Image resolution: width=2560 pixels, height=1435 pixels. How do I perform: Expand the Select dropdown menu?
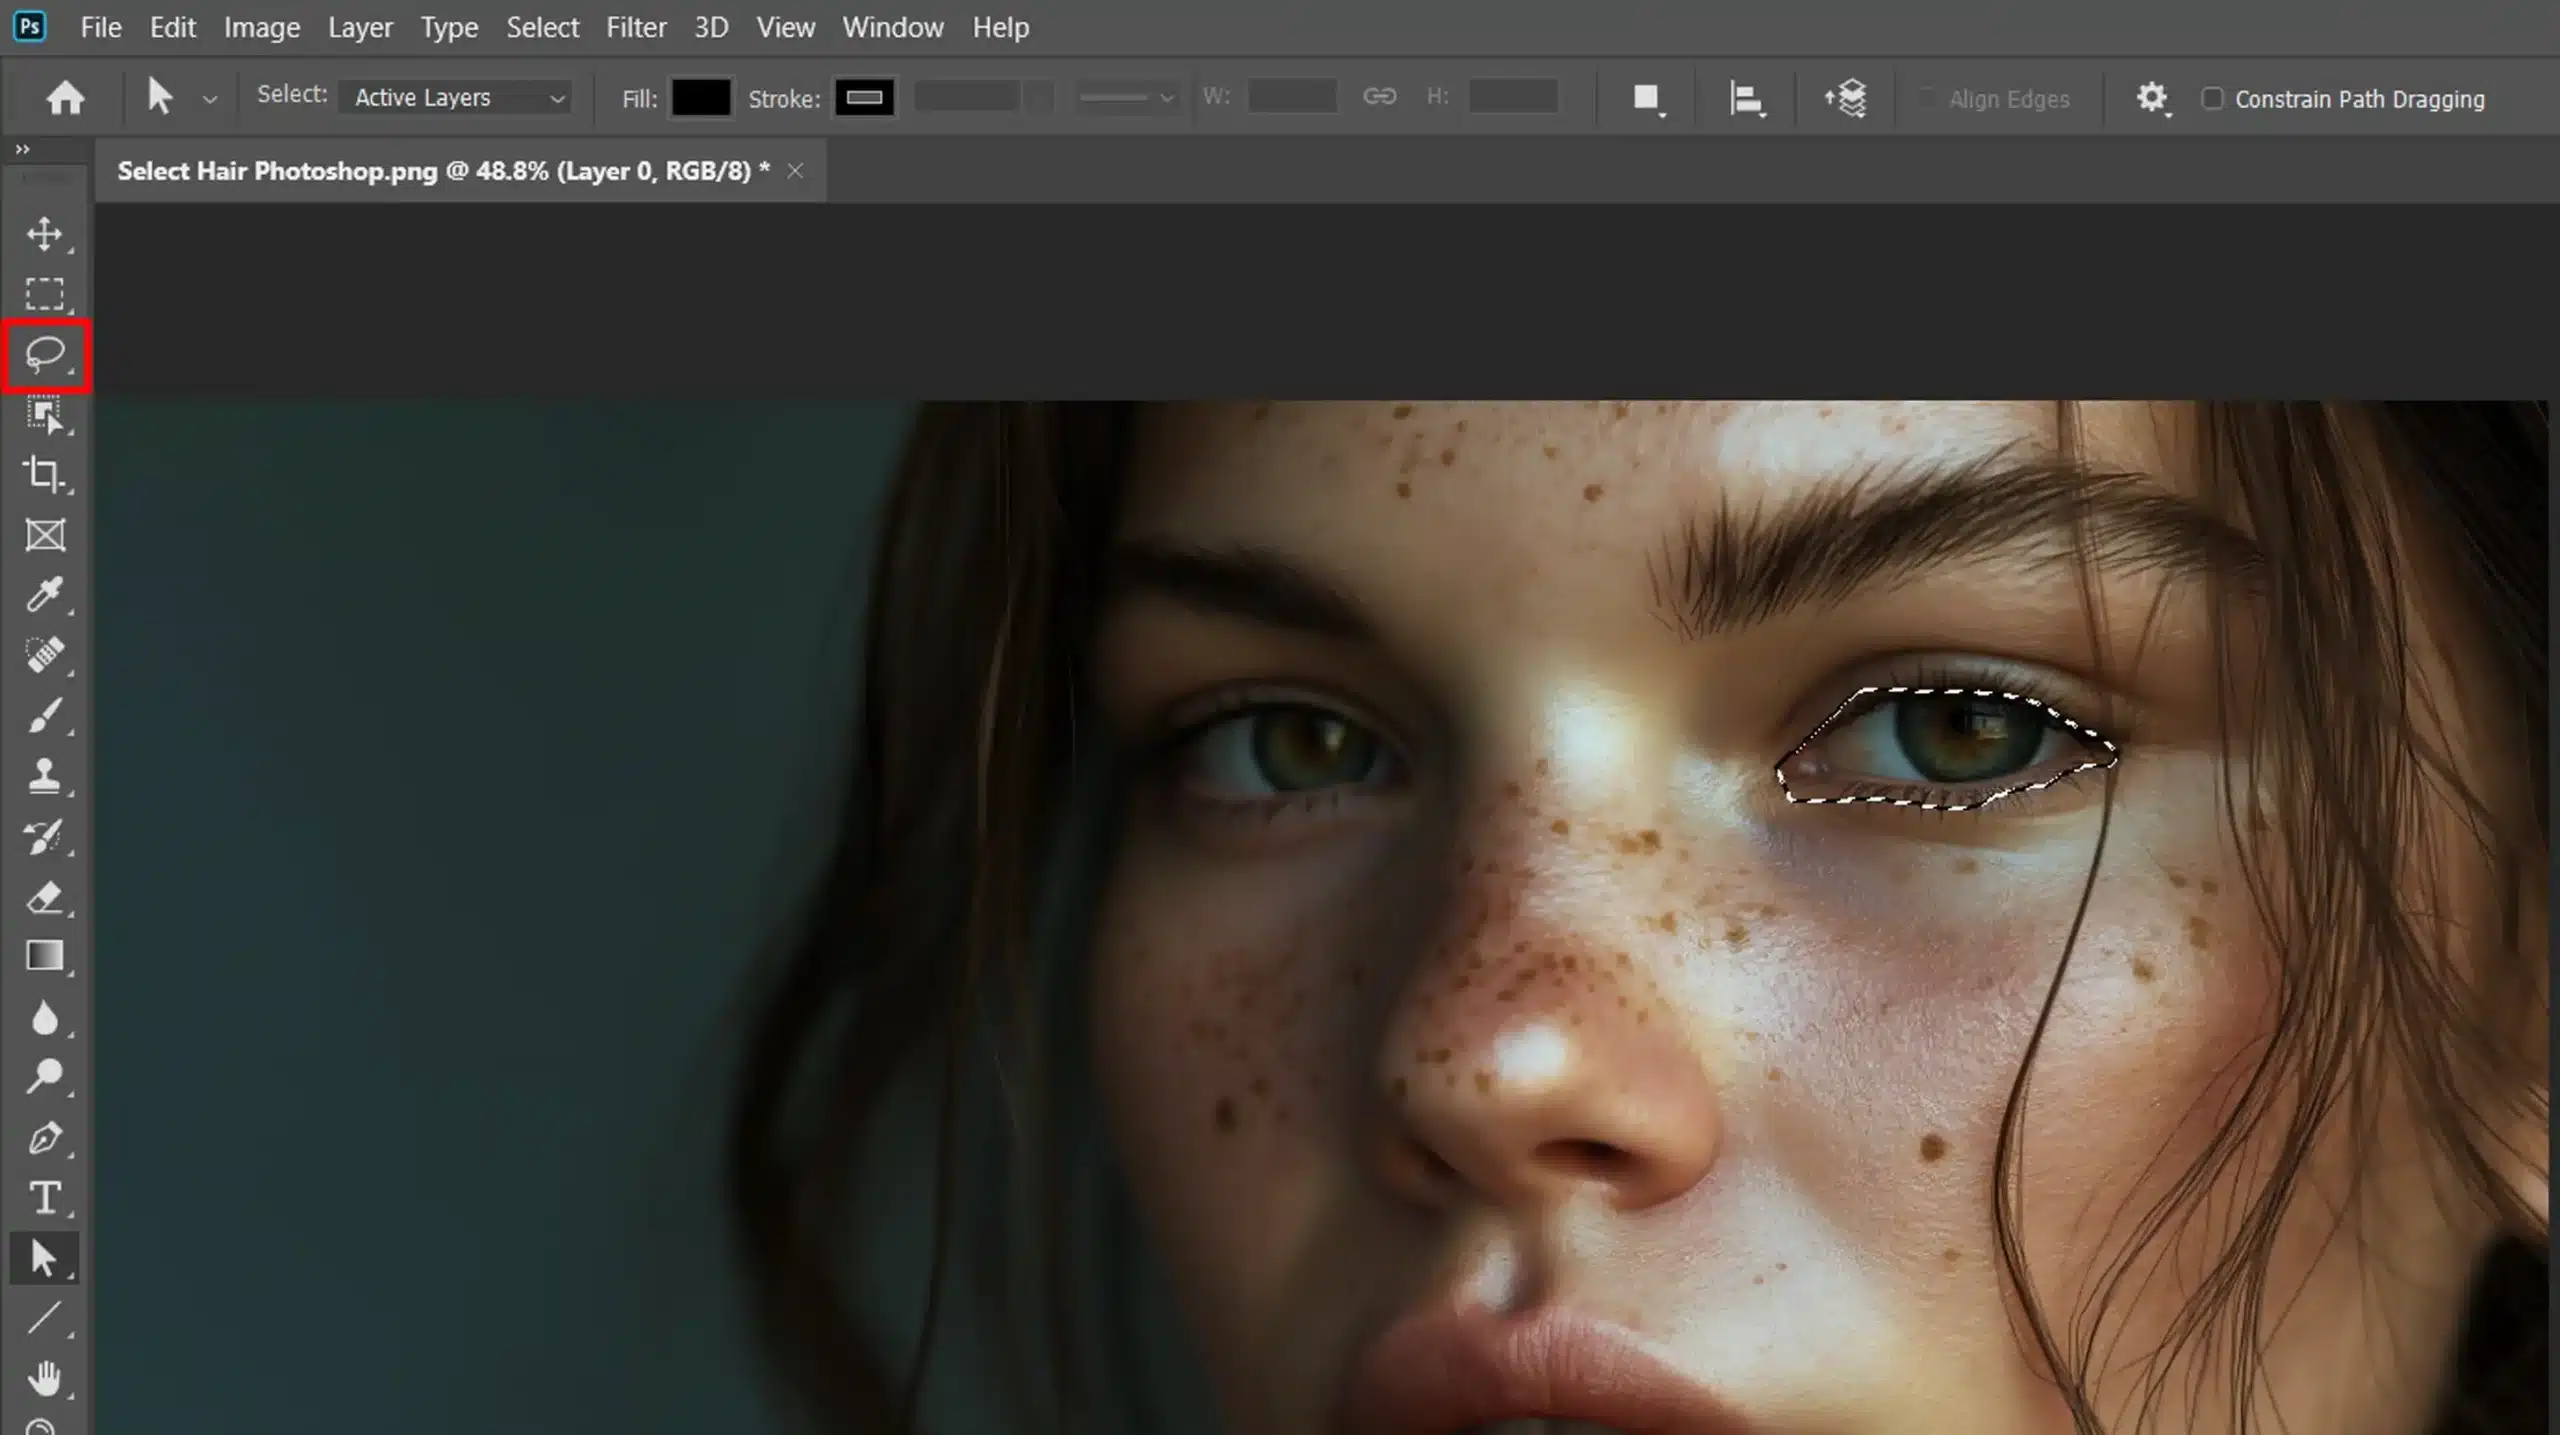coord(542,26)
